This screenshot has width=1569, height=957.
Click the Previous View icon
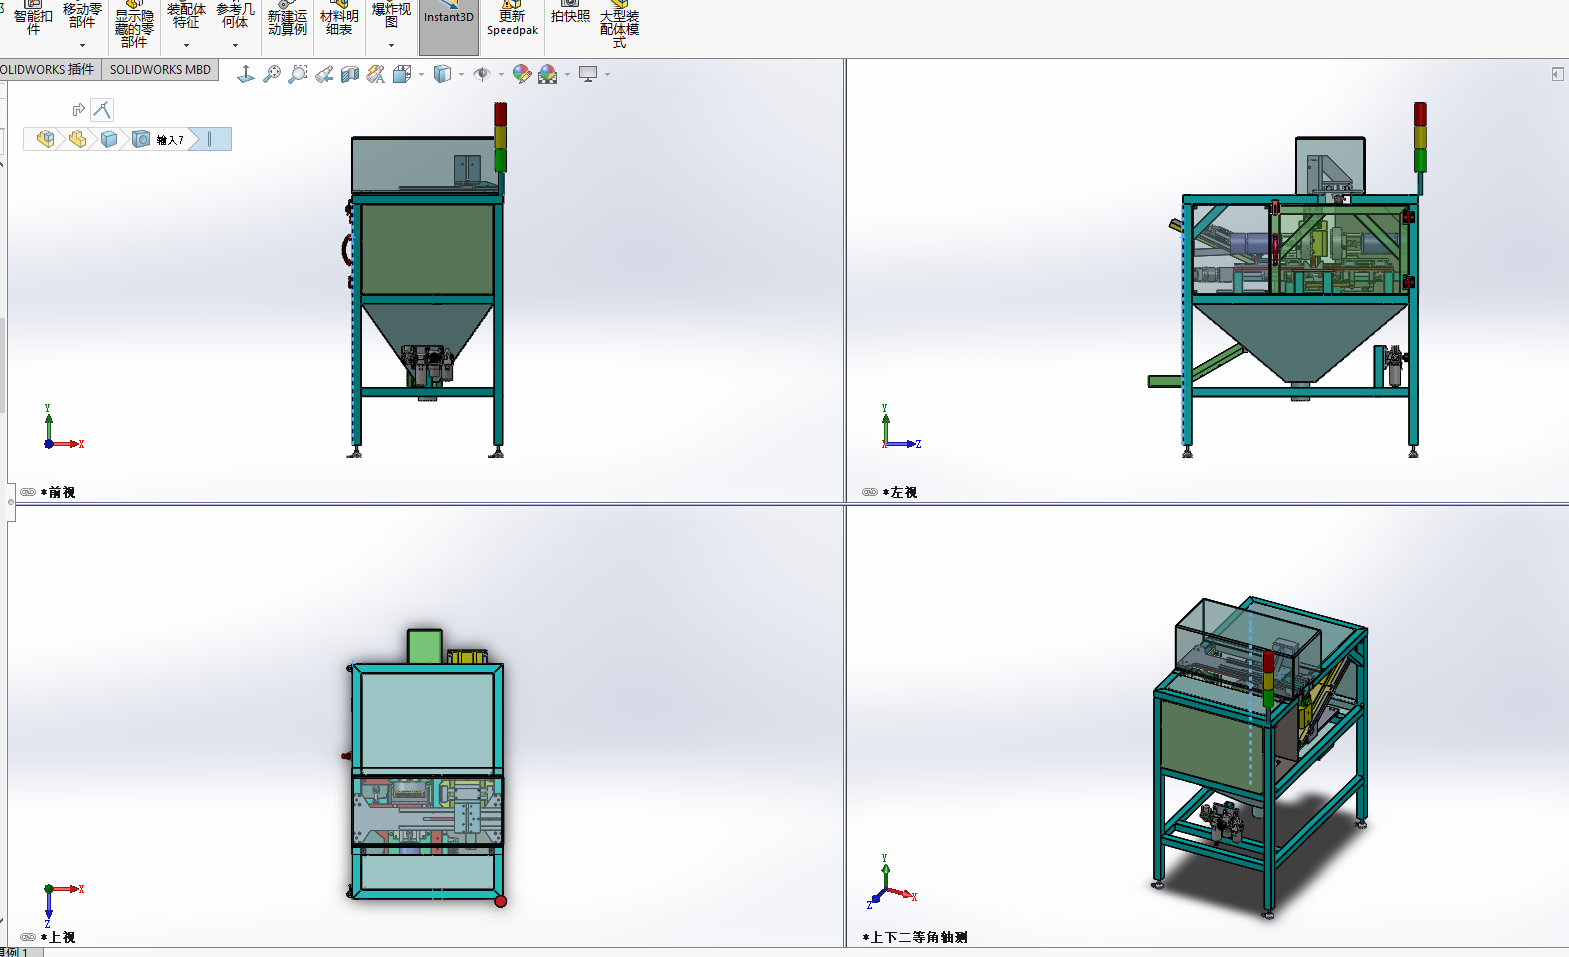tap(324, 74)
